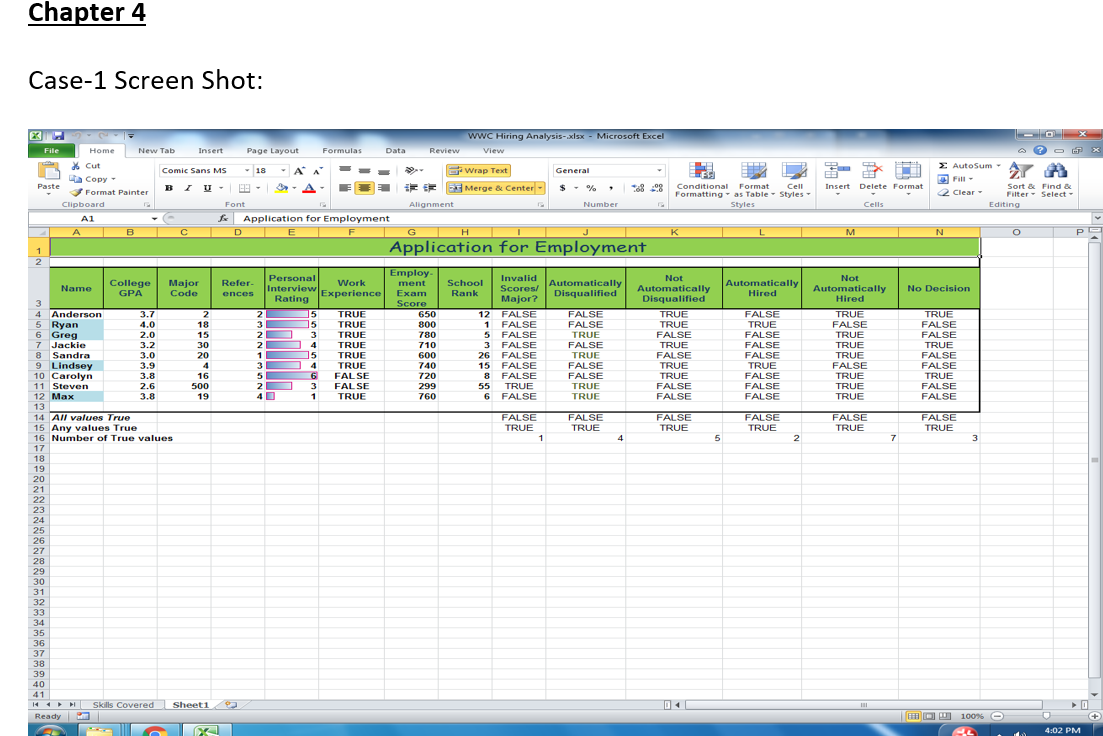Open Conditional Formatting in the Styles group
This screenshot has height=736, width=1103.
coord(701,170)
